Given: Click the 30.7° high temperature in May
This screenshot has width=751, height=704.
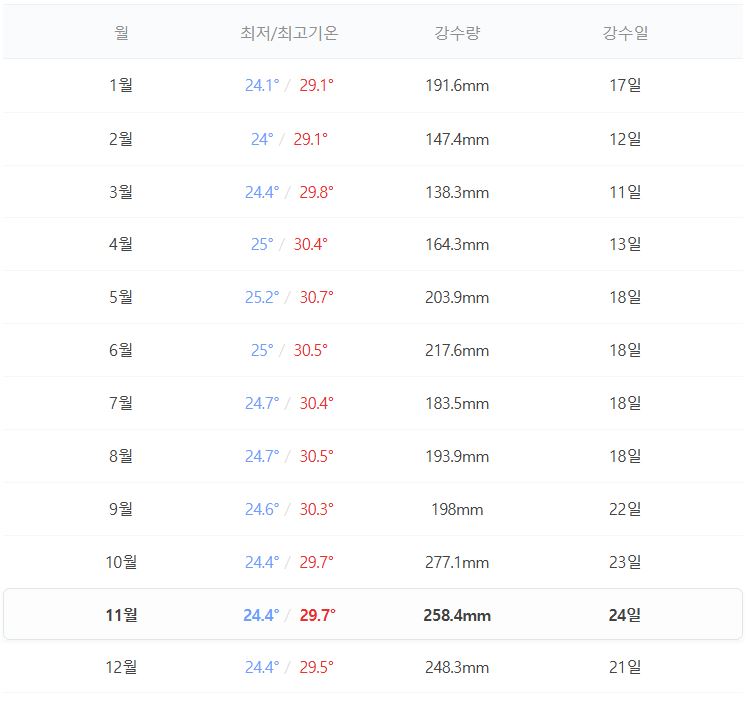Looking at the screenshot, I should point(317,297).
